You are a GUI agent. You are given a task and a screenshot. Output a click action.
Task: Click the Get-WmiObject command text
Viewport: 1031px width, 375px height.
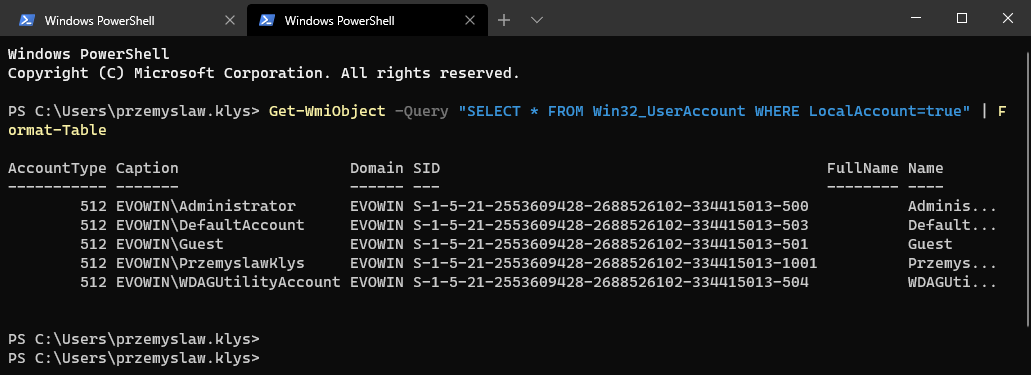[327, 112]
